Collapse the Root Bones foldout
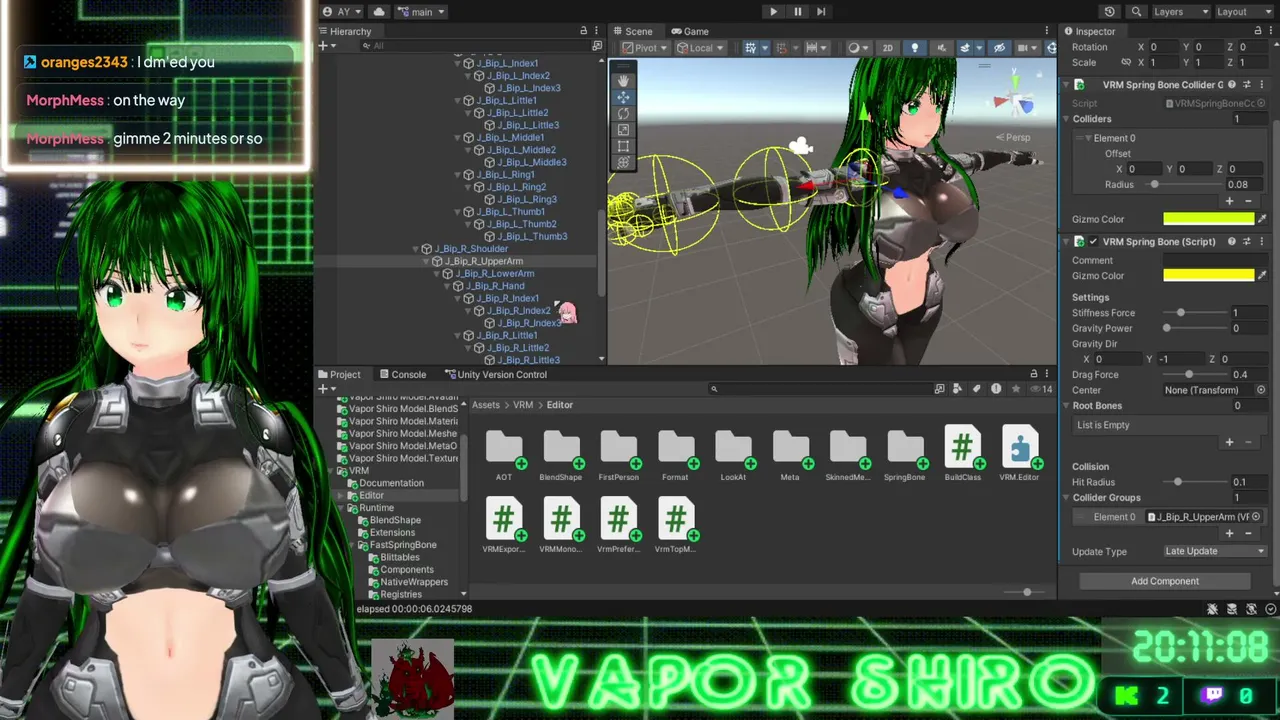This screenshot has height=720, width=1280. tap(1067, 406)
